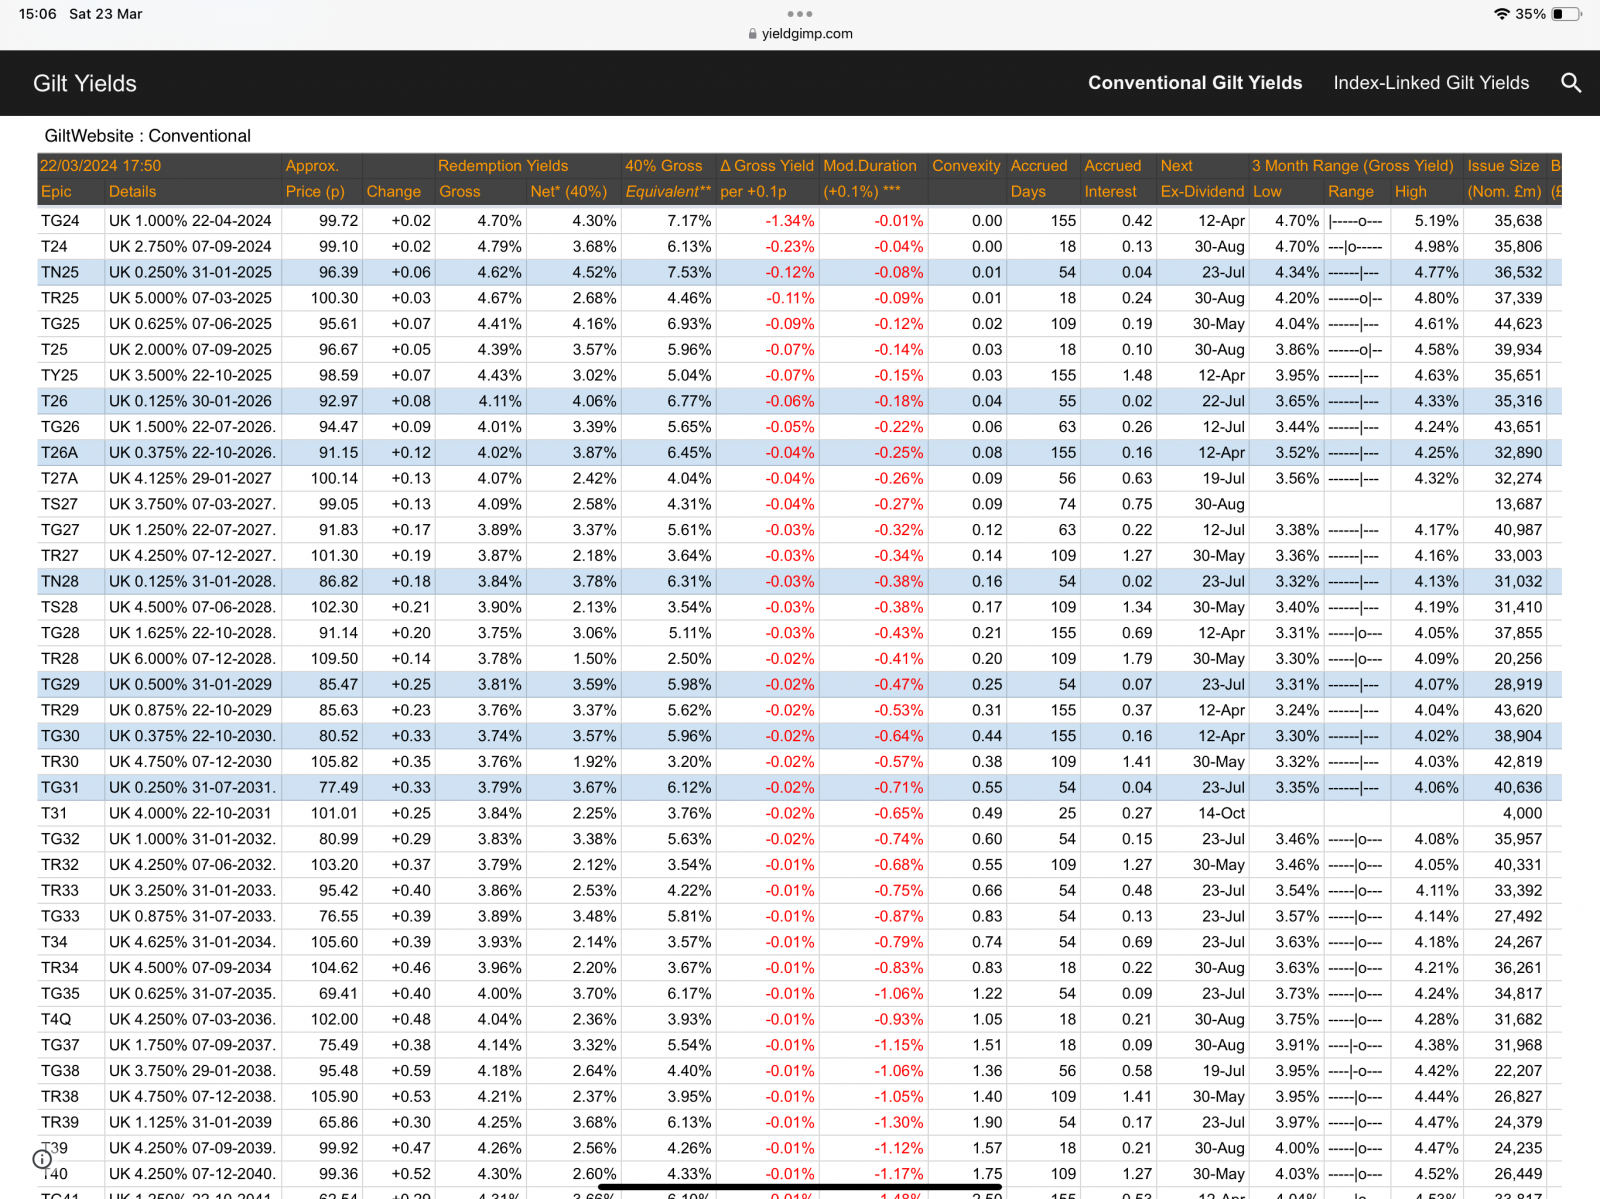Screen dimensions: 1600x1199
Task: Select UK 0.375% 22-10-2030 details
Action: click(x=192, y=736)
